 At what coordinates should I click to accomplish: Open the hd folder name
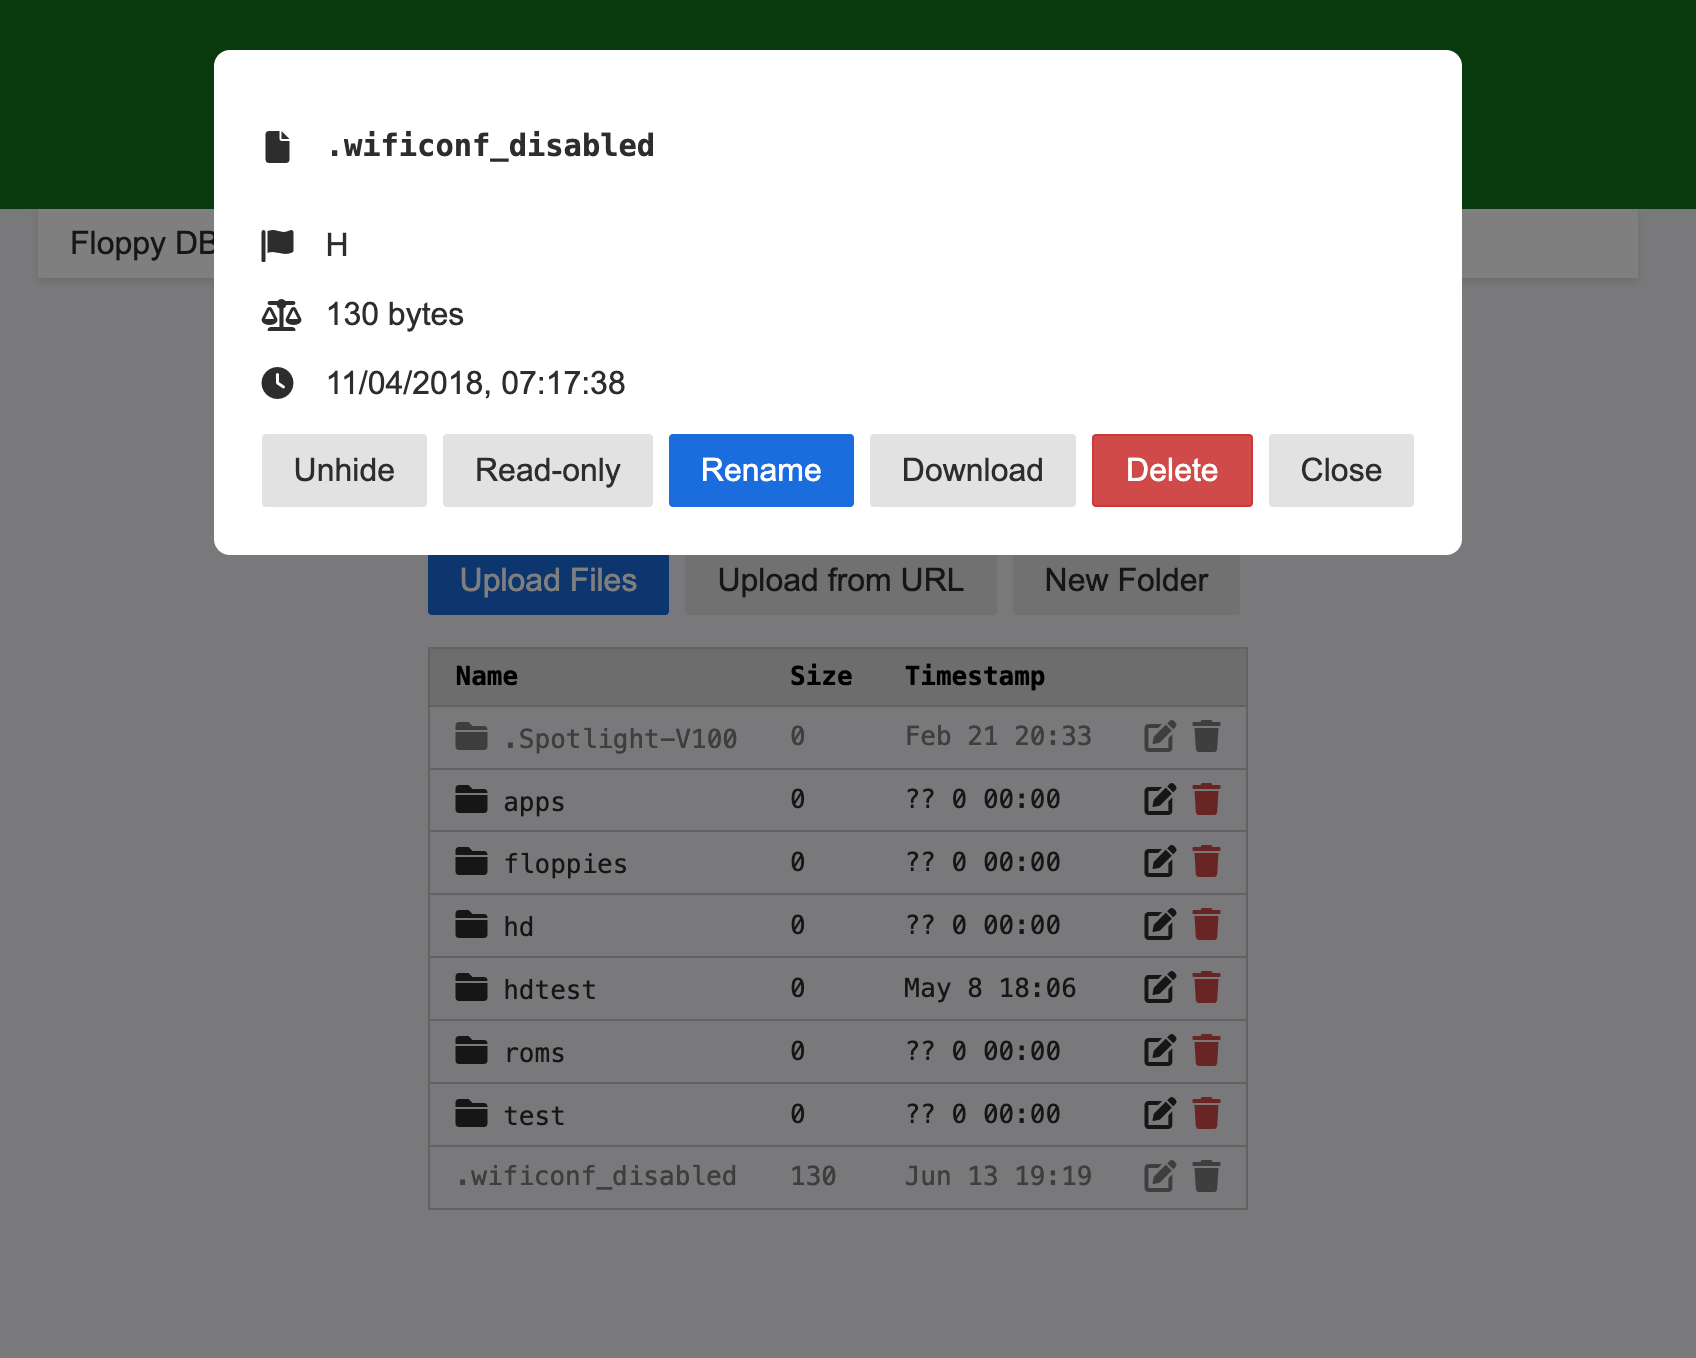pos(518,927)
